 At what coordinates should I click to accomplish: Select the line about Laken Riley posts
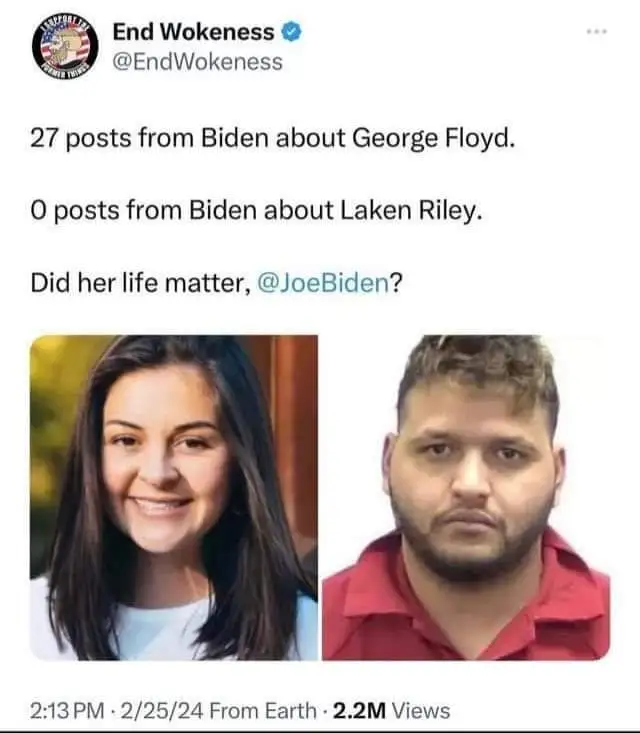pos(256,211)
